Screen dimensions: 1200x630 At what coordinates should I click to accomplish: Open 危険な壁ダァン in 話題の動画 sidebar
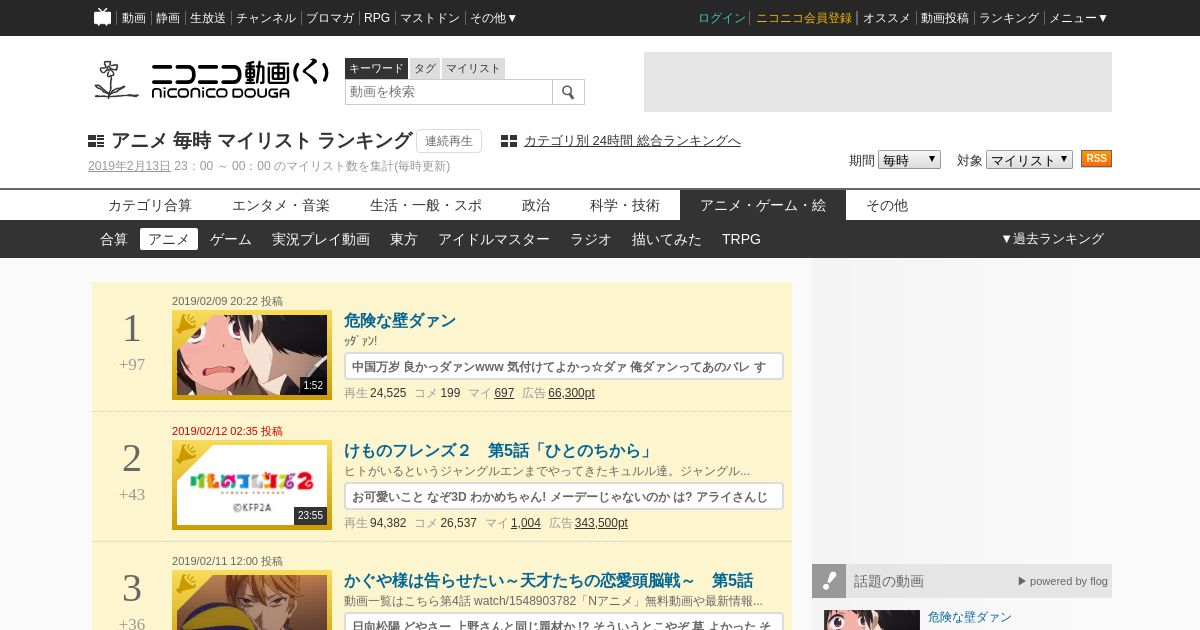(970, 617)
